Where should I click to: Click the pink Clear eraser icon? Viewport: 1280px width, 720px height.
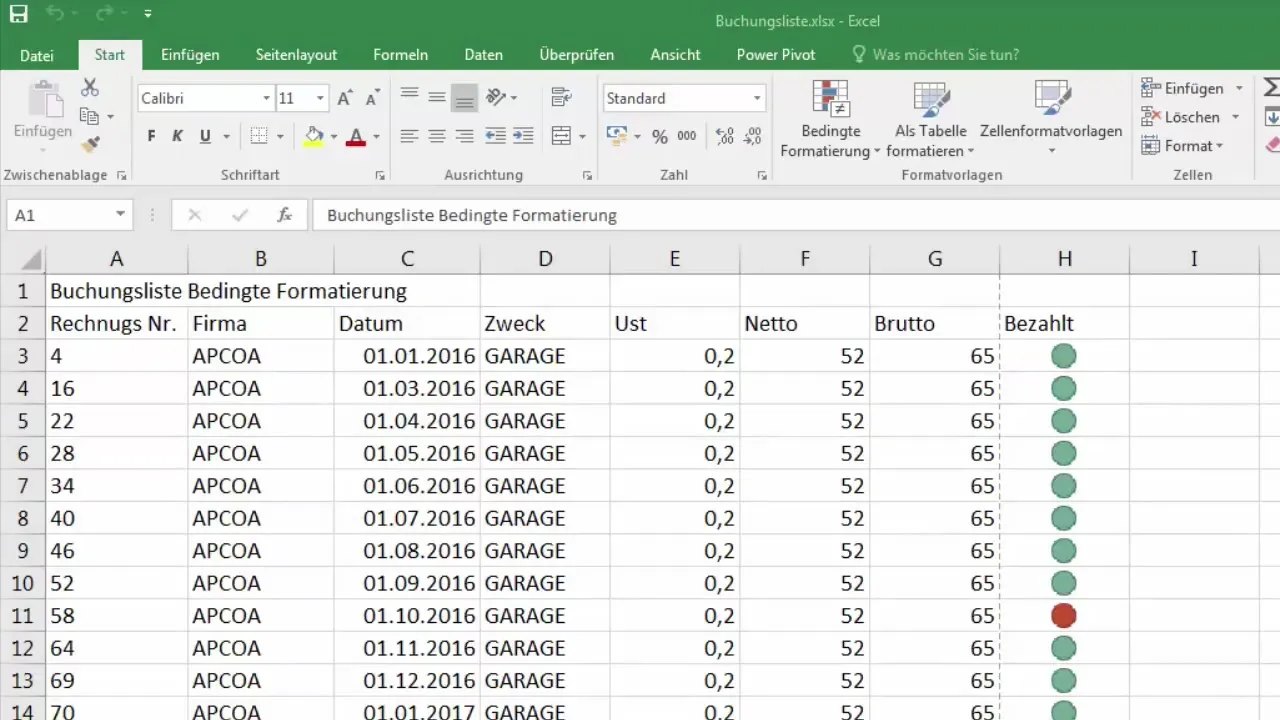[1272, 146]
